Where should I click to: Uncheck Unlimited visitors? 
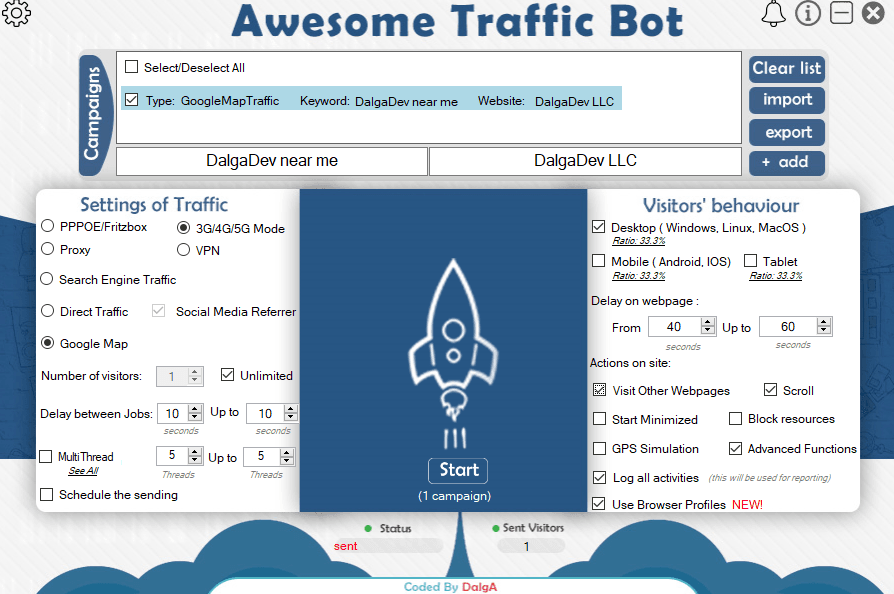227,375
